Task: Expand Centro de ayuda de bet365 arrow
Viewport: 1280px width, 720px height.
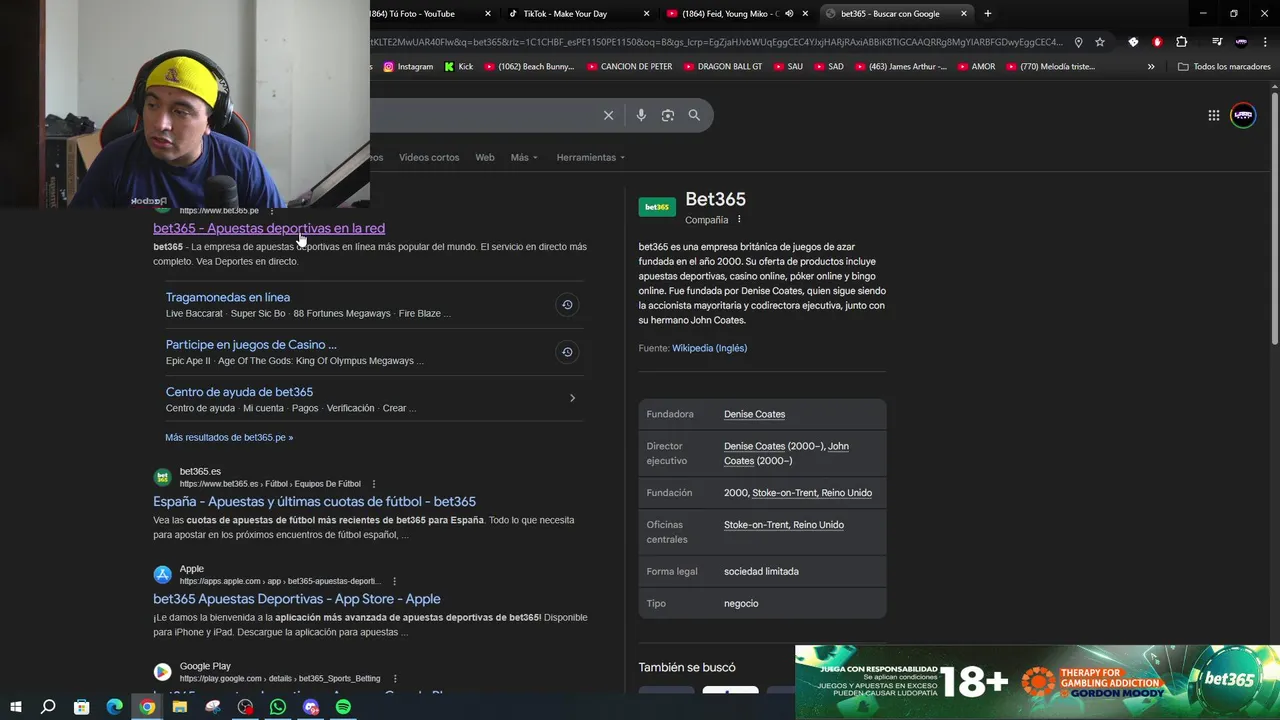Action: tap(572, 398)
